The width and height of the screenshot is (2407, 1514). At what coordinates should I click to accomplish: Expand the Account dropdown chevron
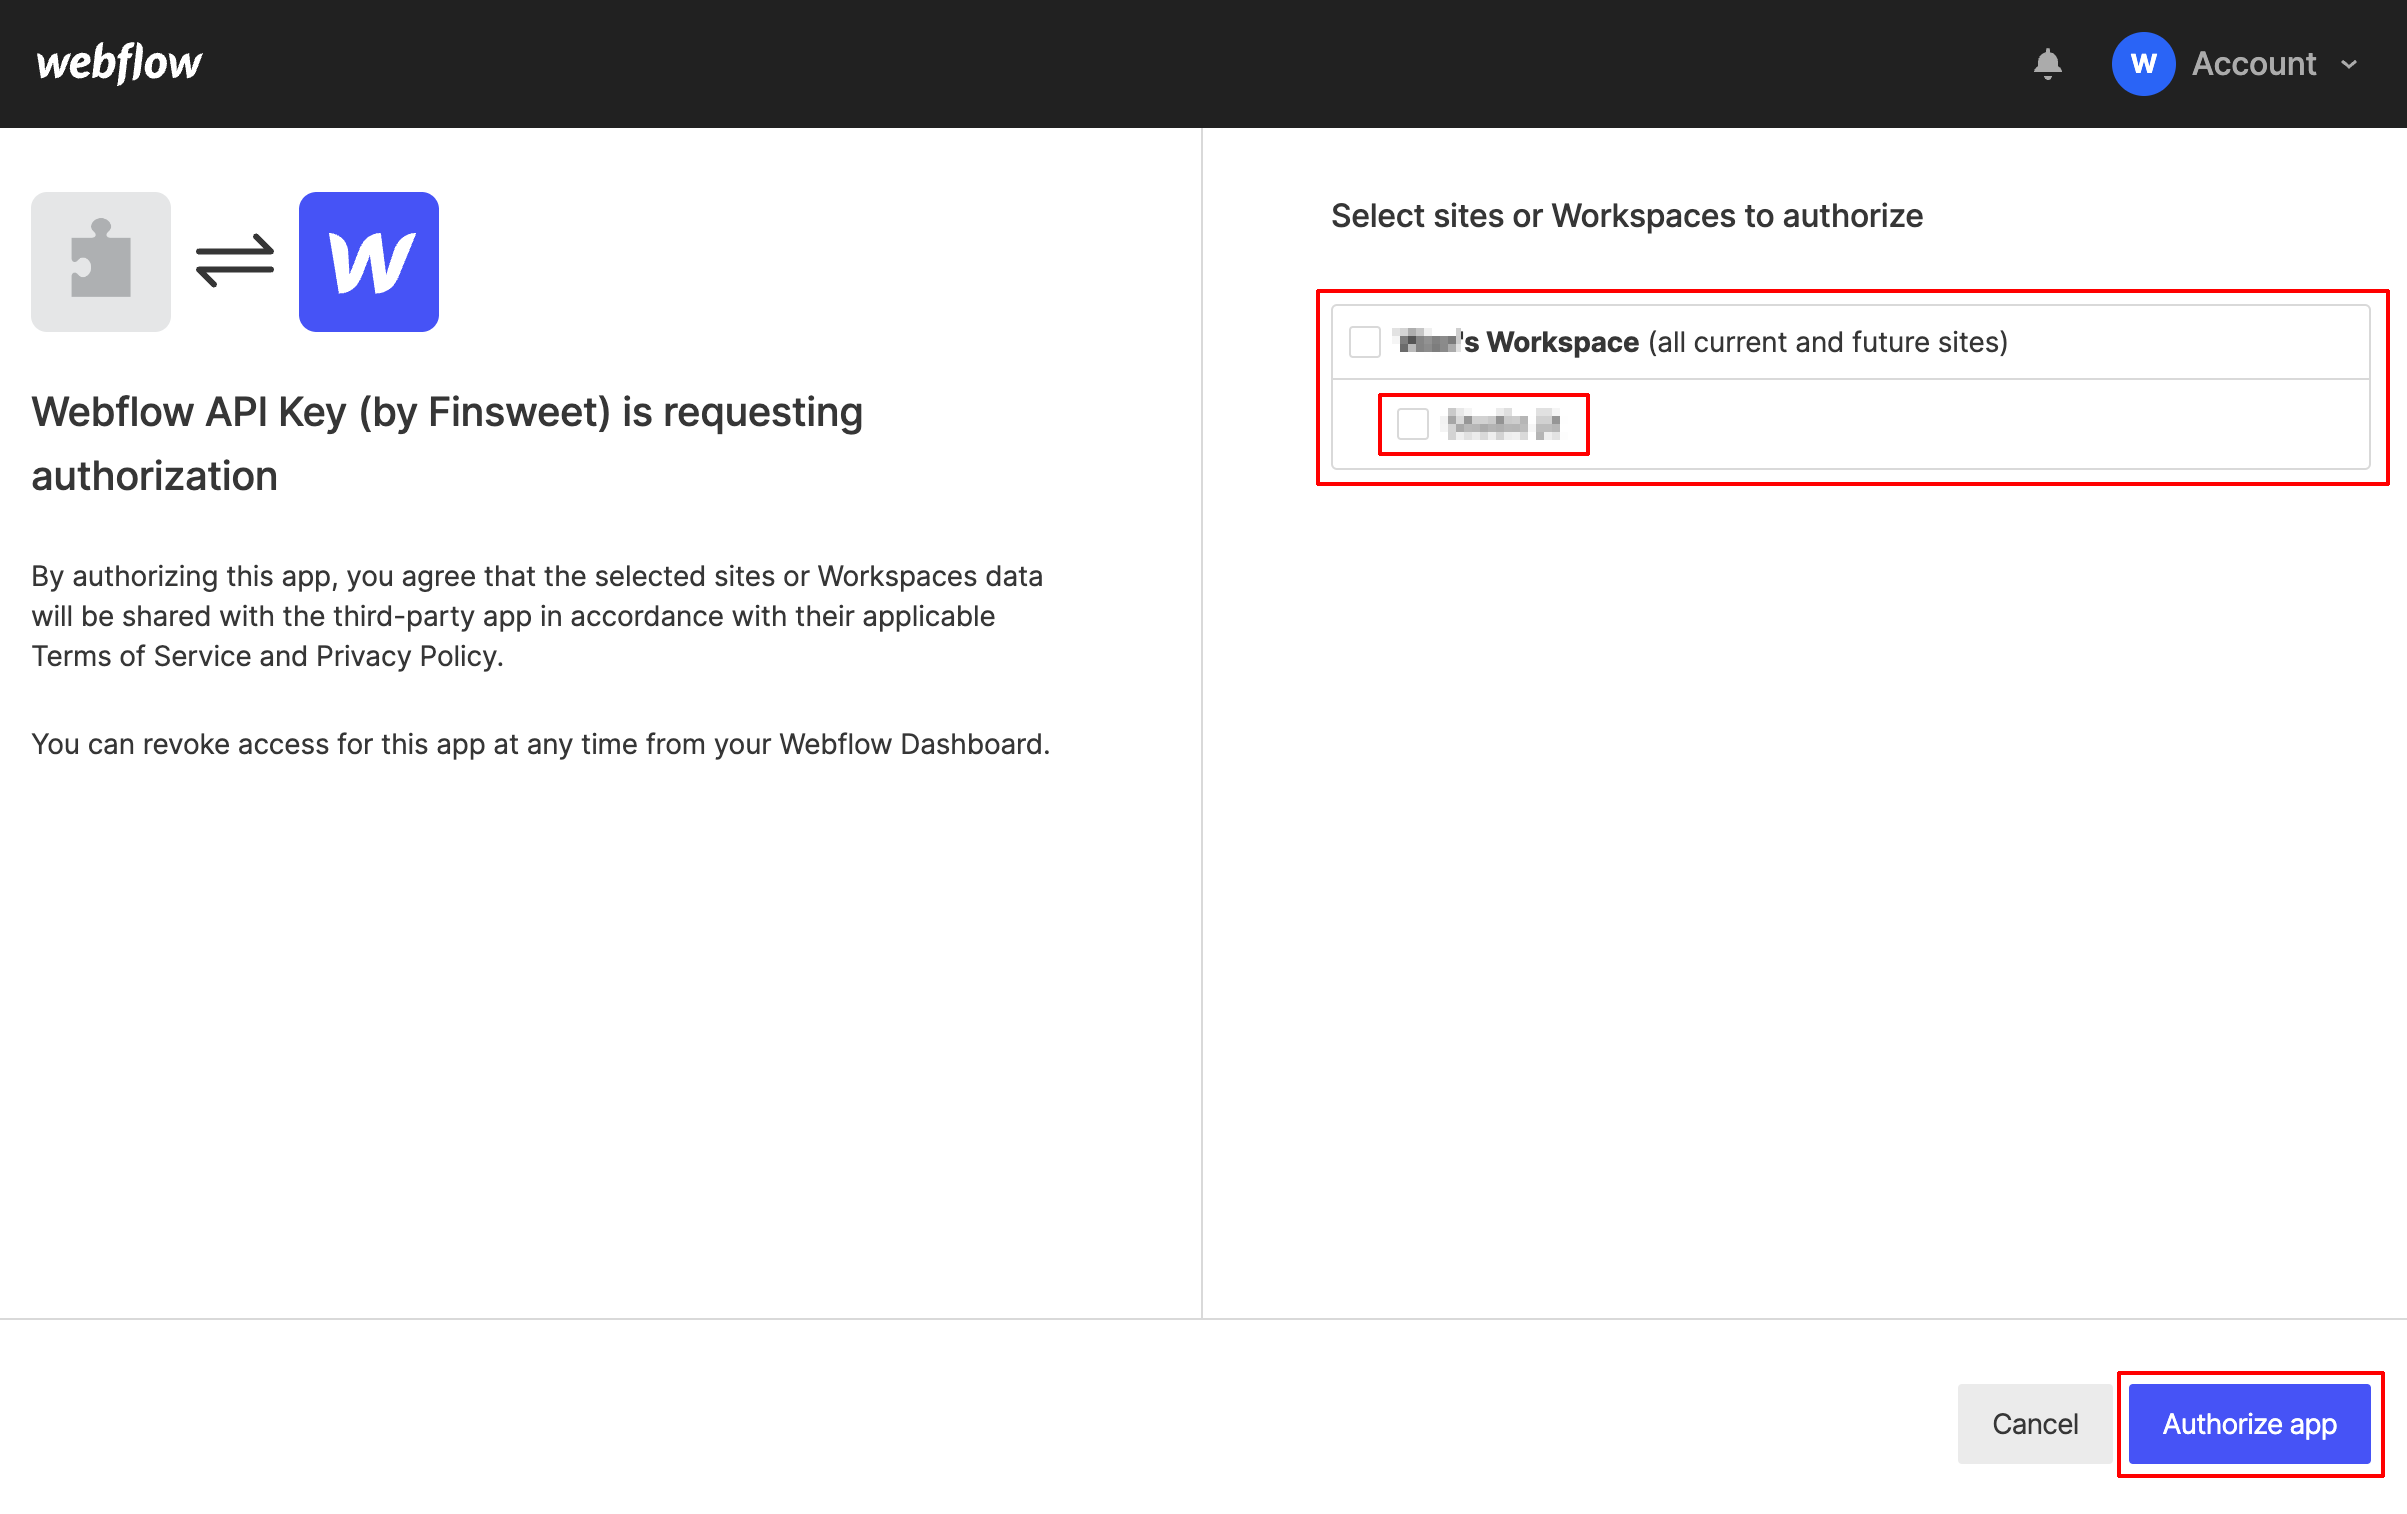[x=2350, y=64]
